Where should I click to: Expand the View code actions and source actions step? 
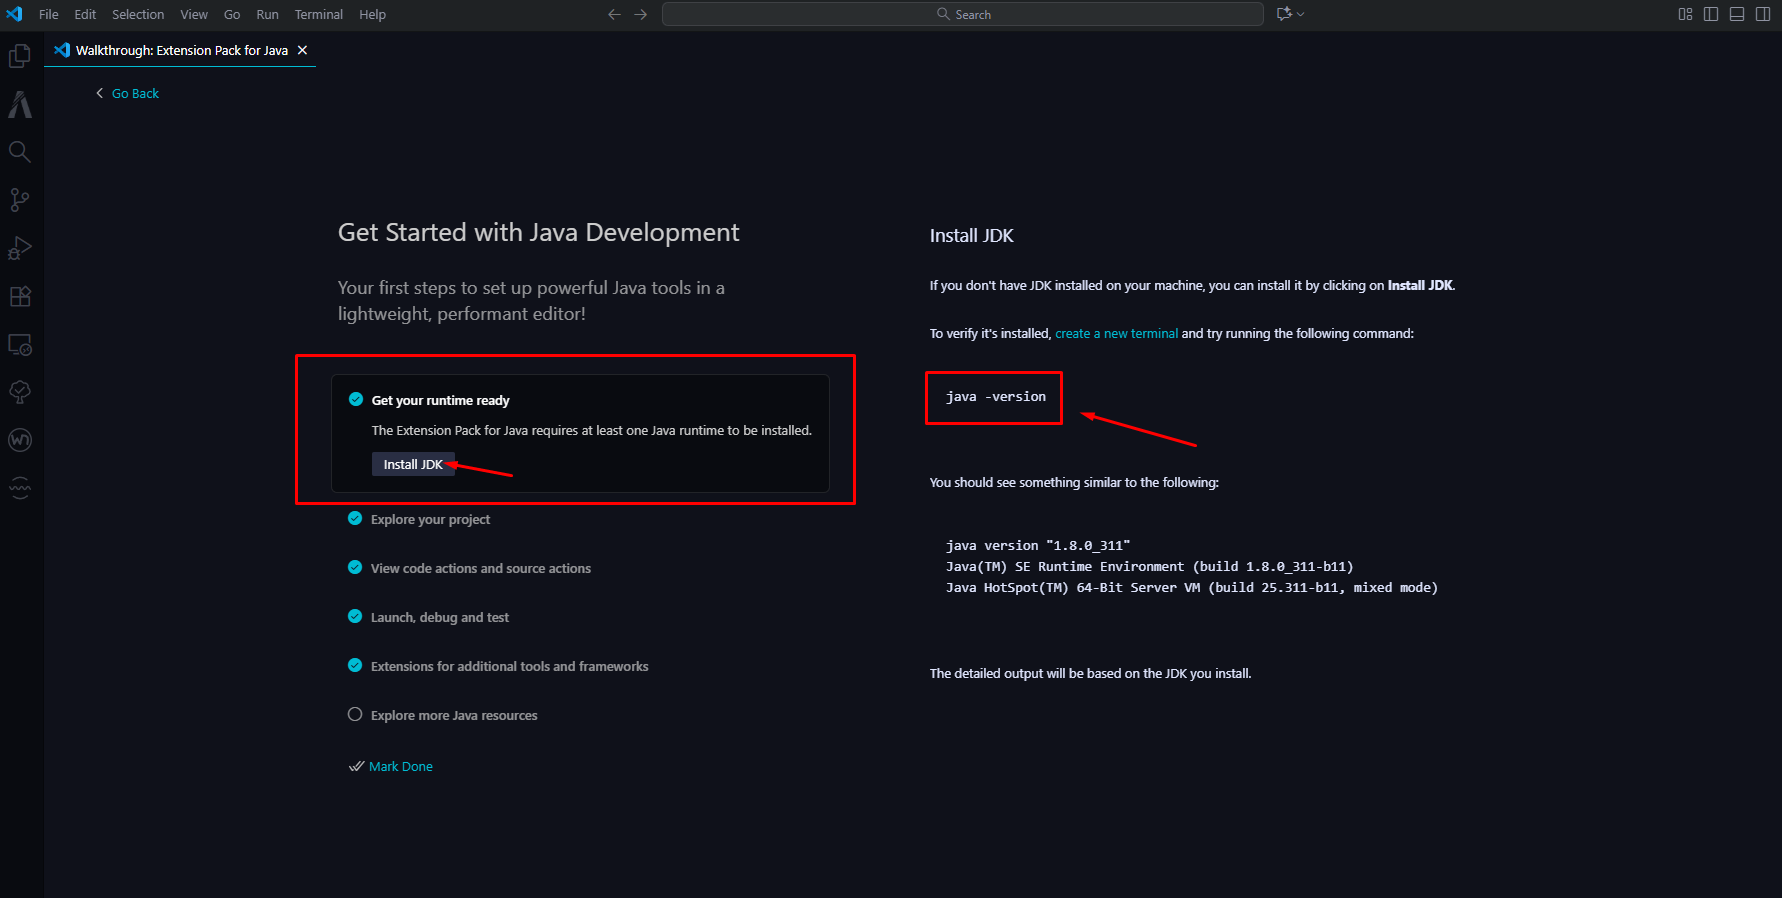tap(481, 568)
